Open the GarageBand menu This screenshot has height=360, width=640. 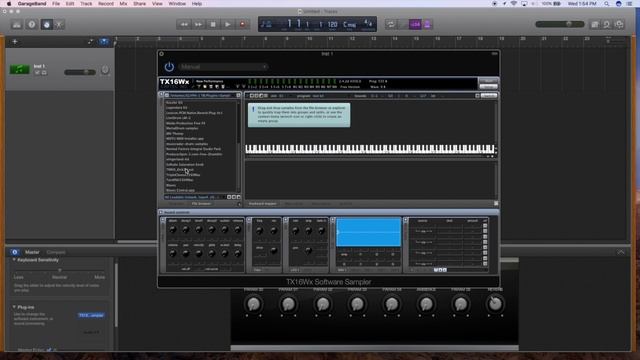point(32,4)
